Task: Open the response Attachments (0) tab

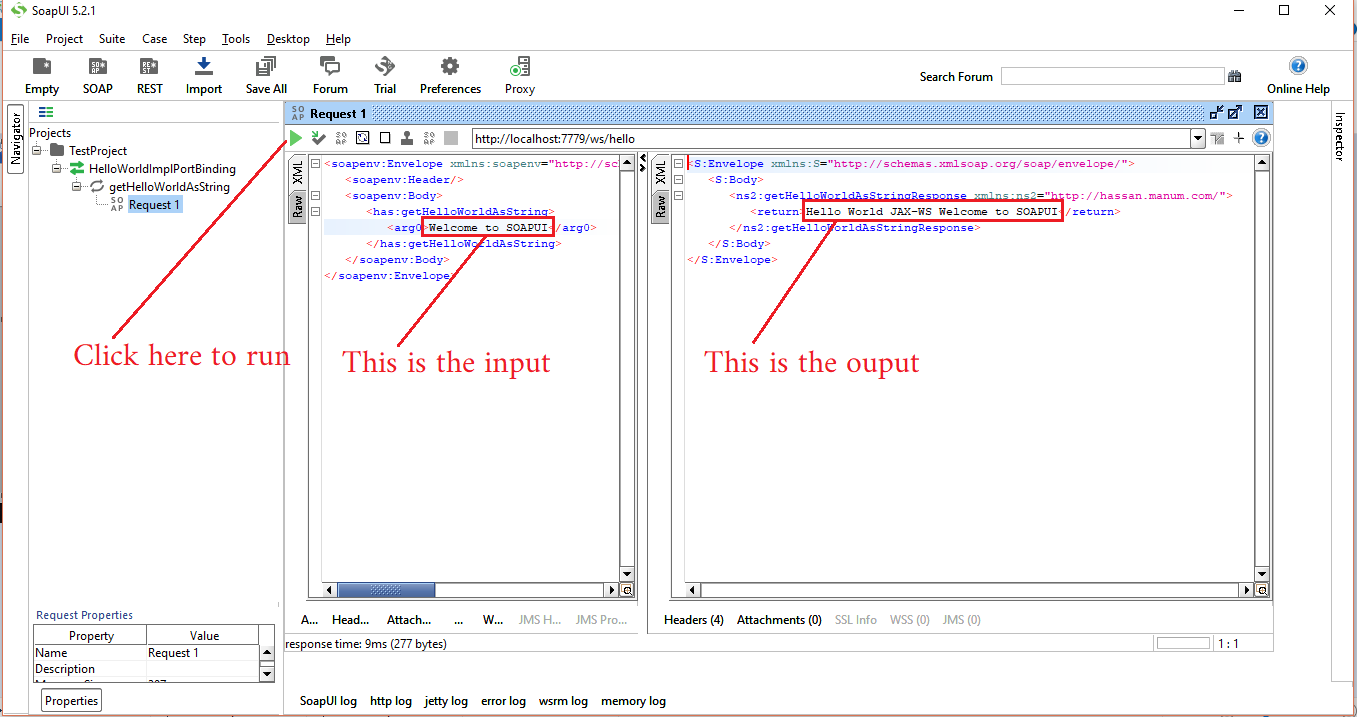Action: coord(779,620)
